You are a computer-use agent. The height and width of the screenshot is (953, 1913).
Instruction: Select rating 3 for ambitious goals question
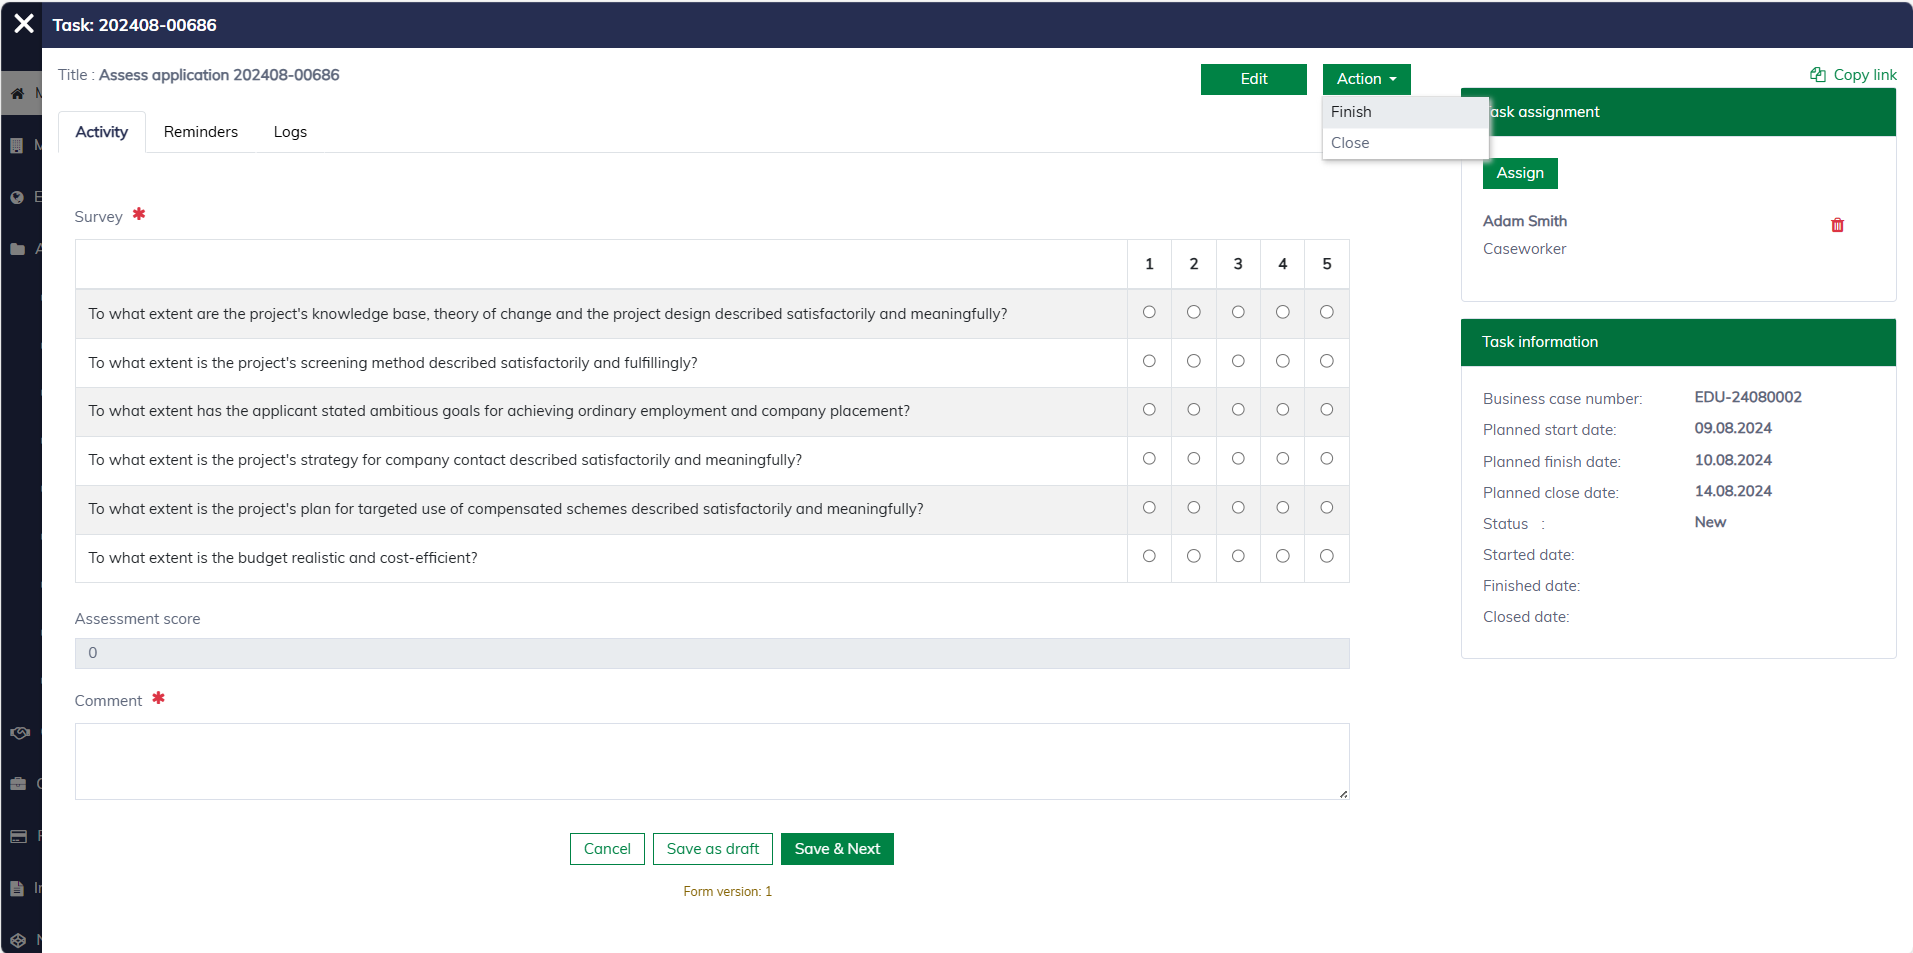(x=1238, y=410)
